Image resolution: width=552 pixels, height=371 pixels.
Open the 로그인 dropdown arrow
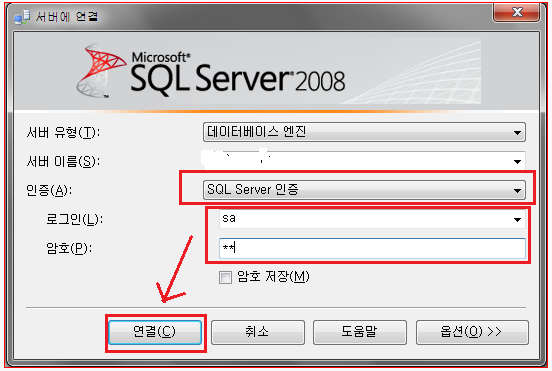tap(517, 220)
